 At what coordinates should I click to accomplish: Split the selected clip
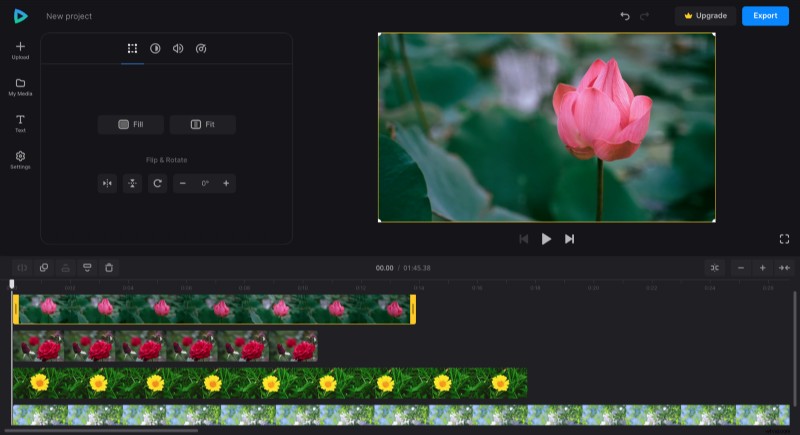point(22,268)
